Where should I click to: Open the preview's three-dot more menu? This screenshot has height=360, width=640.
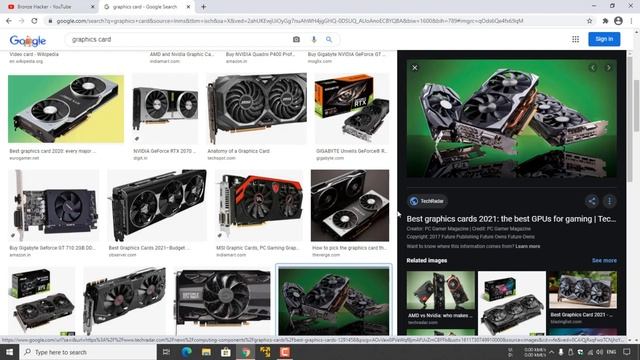coord(609,201)
